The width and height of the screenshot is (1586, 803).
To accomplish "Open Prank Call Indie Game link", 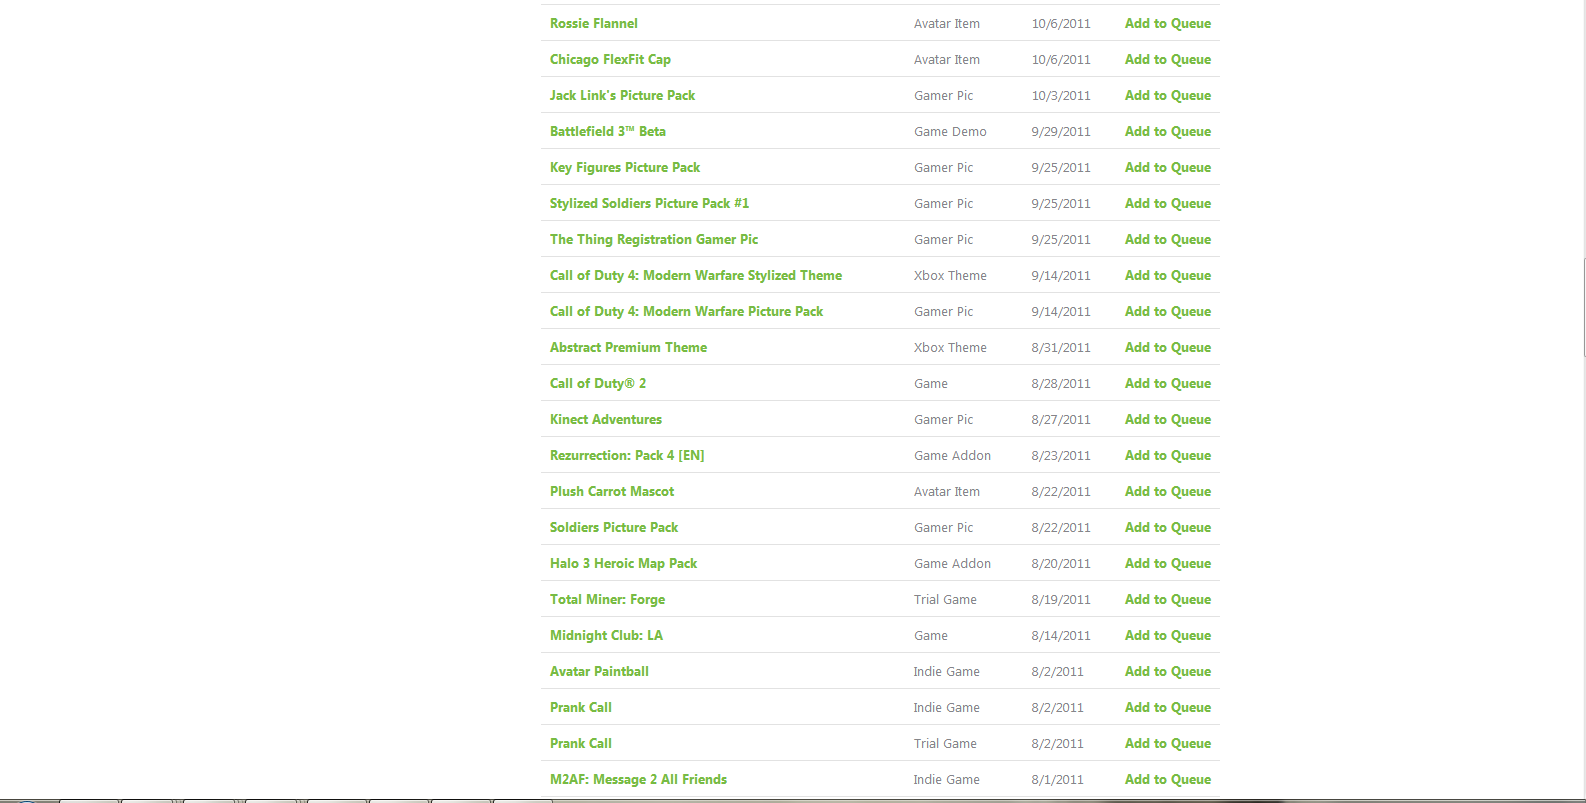I will 581,707.
